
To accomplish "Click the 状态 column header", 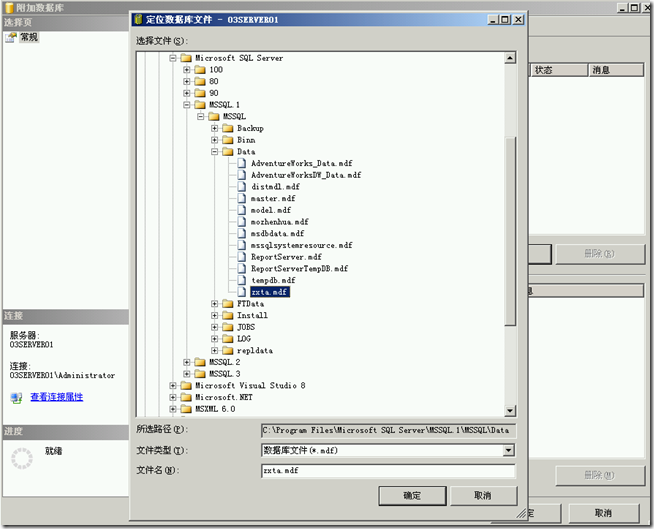I will tap(560, 70).
